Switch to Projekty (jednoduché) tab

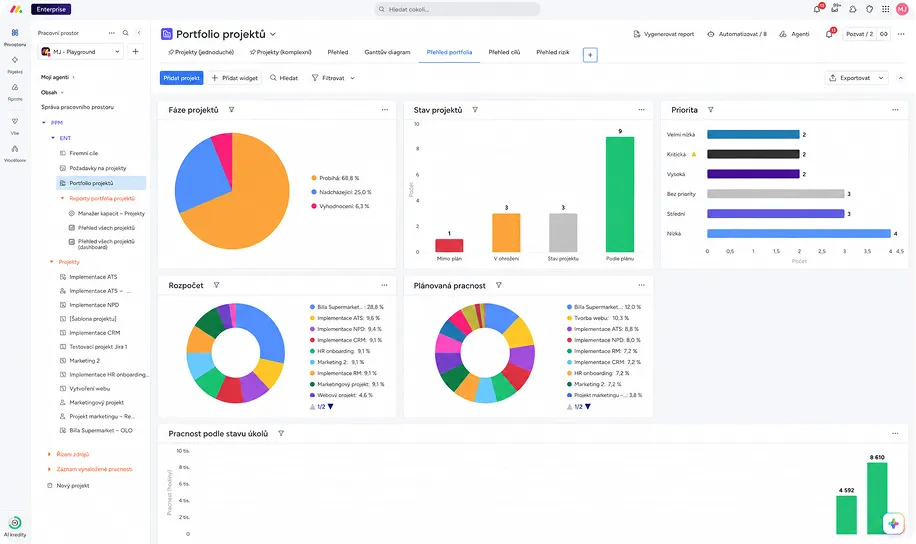(x=201, y=52)
